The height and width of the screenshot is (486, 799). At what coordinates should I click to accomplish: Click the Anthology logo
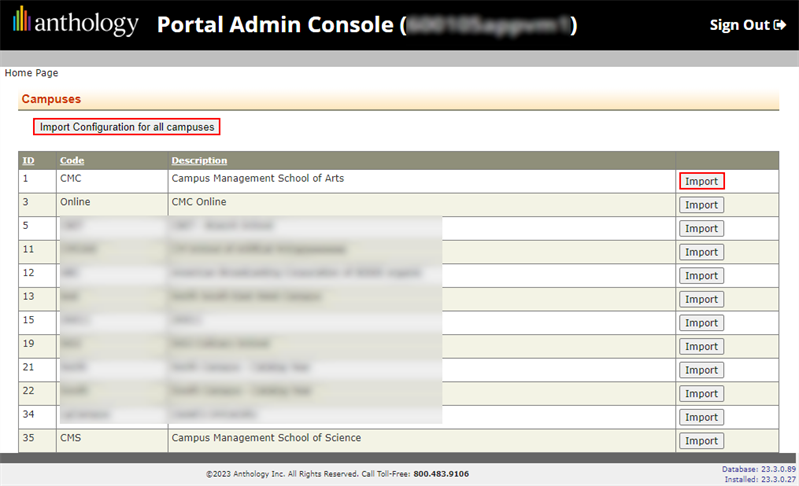75,22
